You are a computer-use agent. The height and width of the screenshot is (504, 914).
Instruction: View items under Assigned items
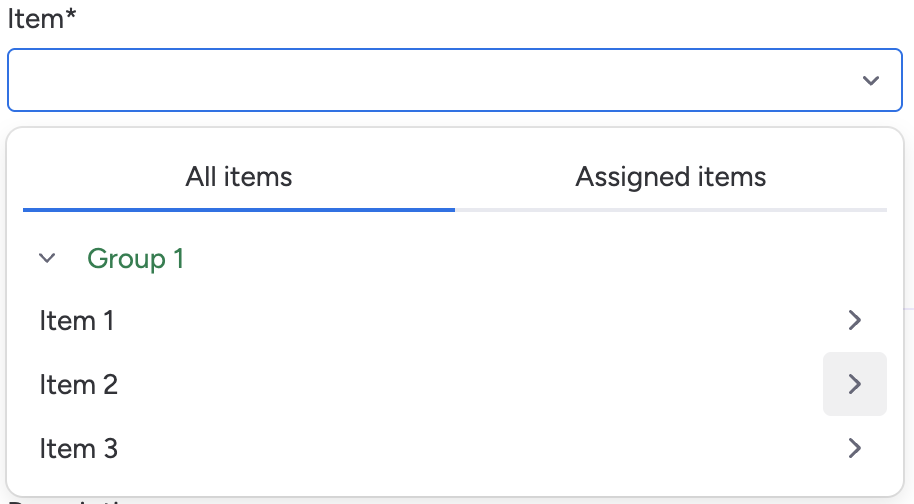click(670, 178)
